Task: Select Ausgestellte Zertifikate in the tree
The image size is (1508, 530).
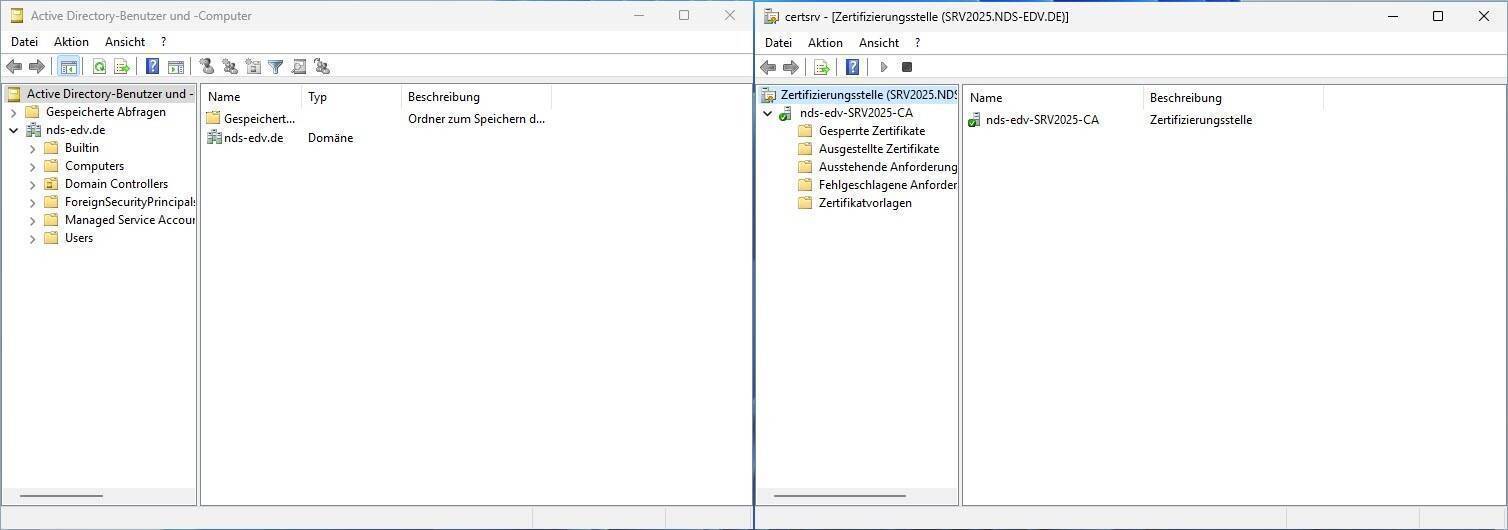Action: coord(878,149)
